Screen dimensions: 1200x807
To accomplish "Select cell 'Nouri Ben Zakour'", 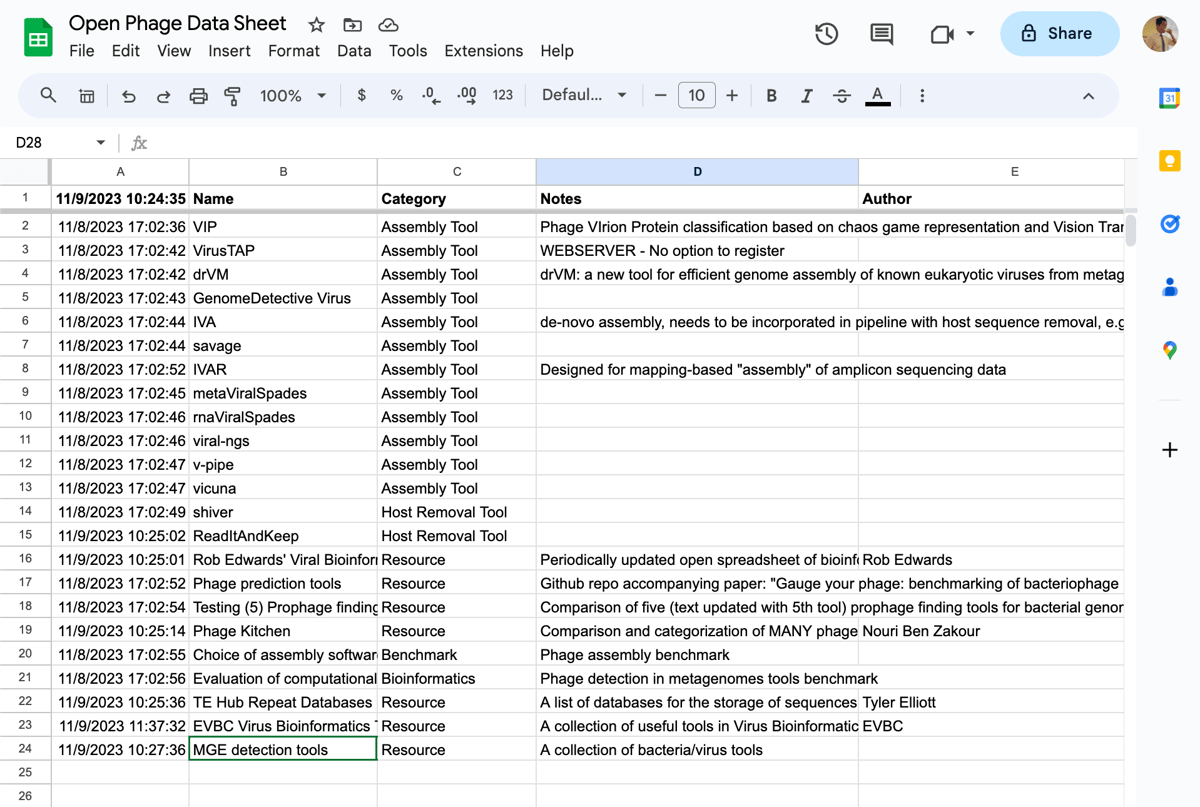I will [x=991, y=631].
